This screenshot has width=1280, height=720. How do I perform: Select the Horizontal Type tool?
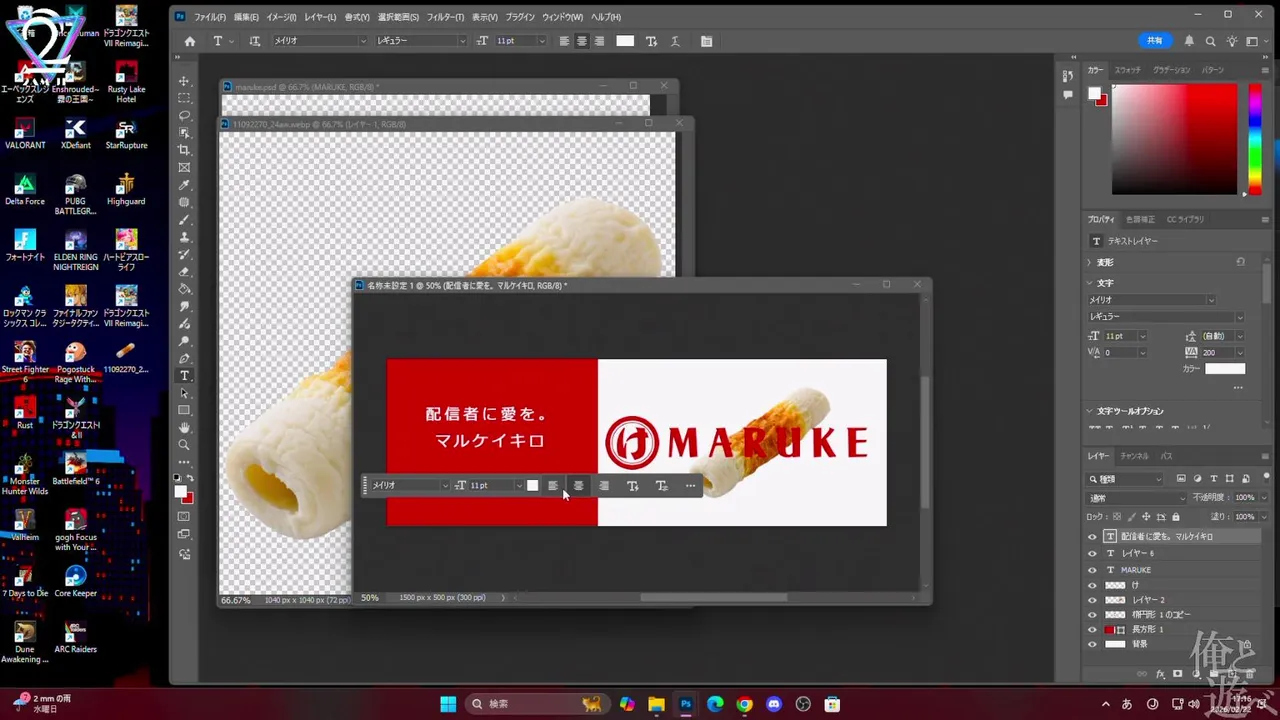pos(184,375)
